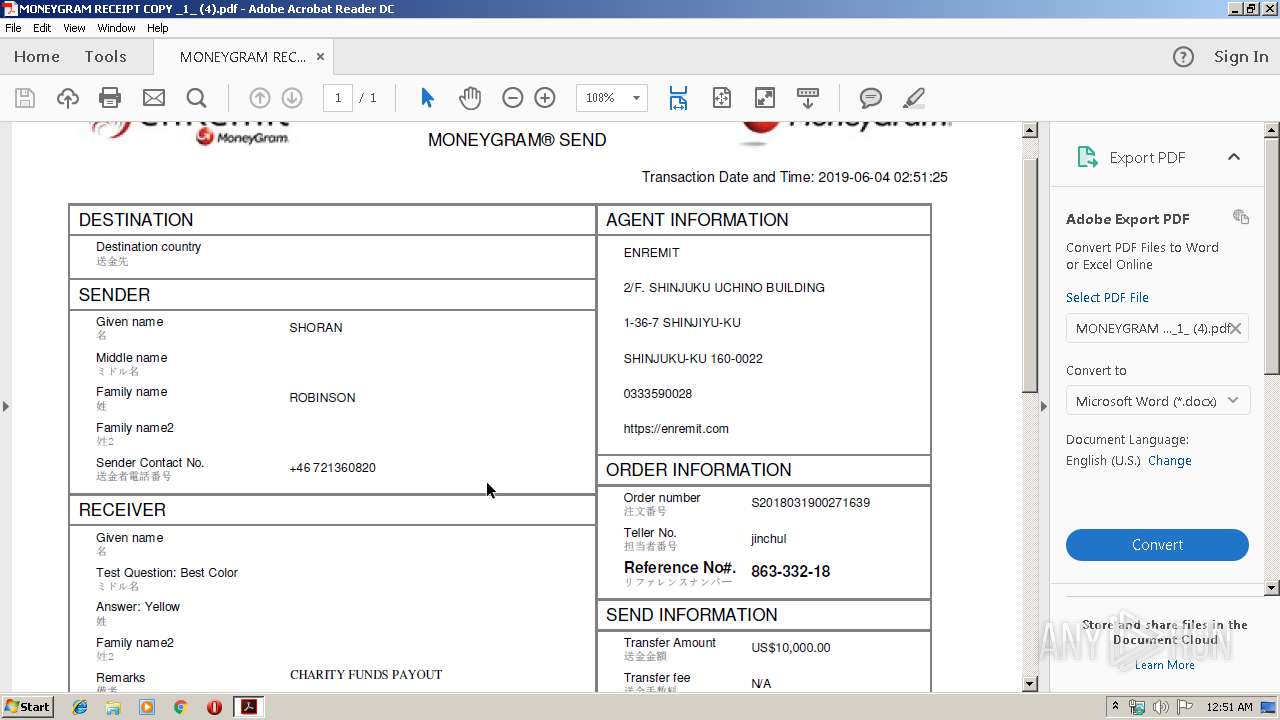Open the Window menu

tap(117, 28)
